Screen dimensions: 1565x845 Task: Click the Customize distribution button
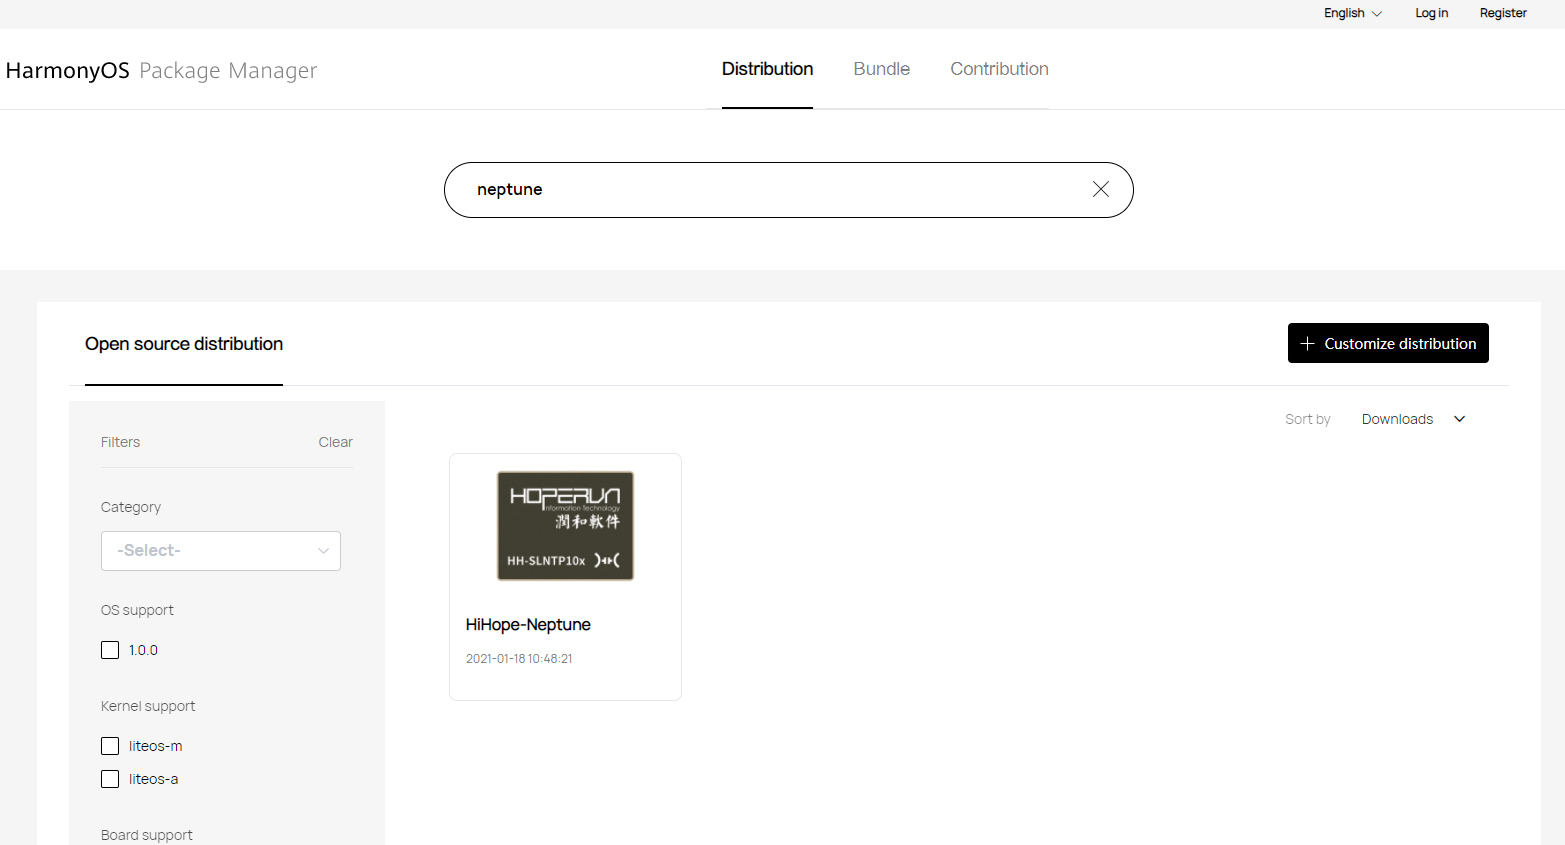click(x=1388, y=343)
